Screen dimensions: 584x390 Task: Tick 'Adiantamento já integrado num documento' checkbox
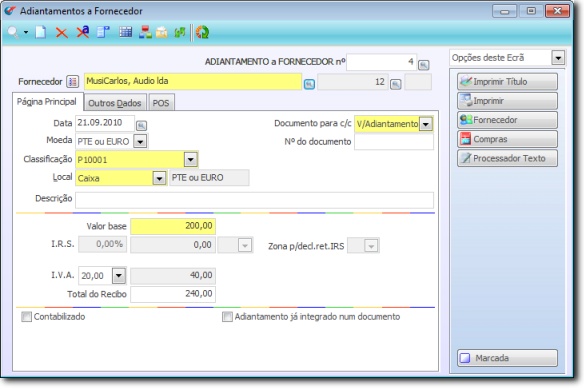click(x=227, y=317)
